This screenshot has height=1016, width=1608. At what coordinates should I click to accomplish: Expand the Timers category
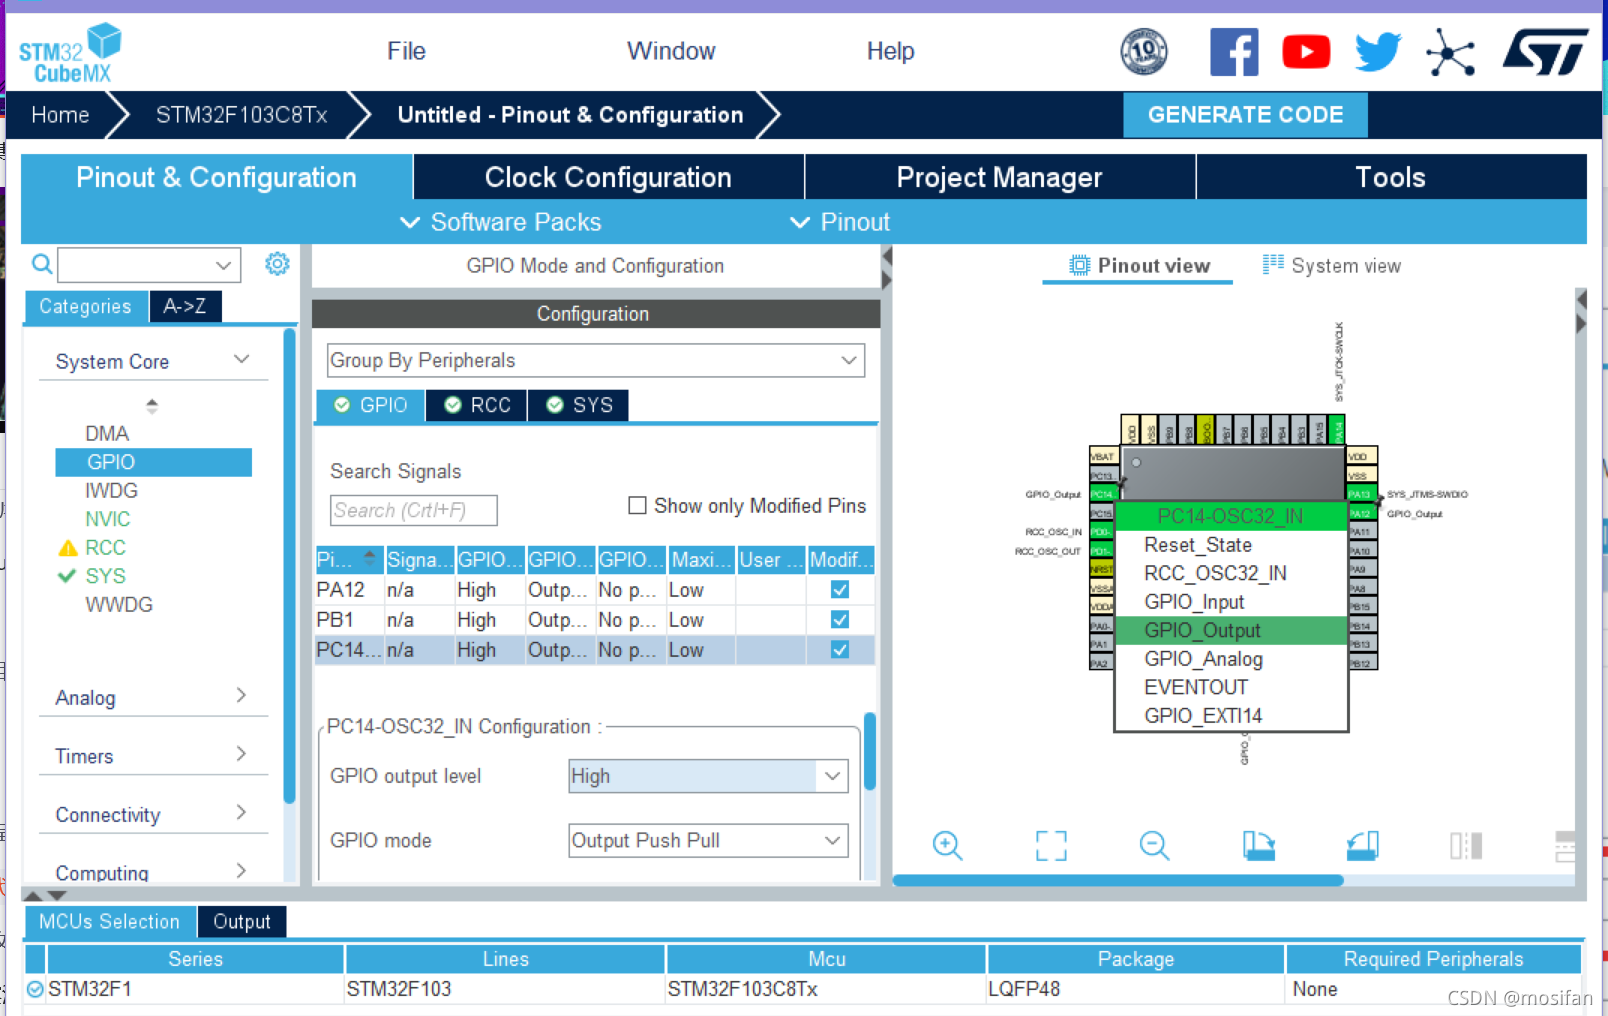[241, 753]
